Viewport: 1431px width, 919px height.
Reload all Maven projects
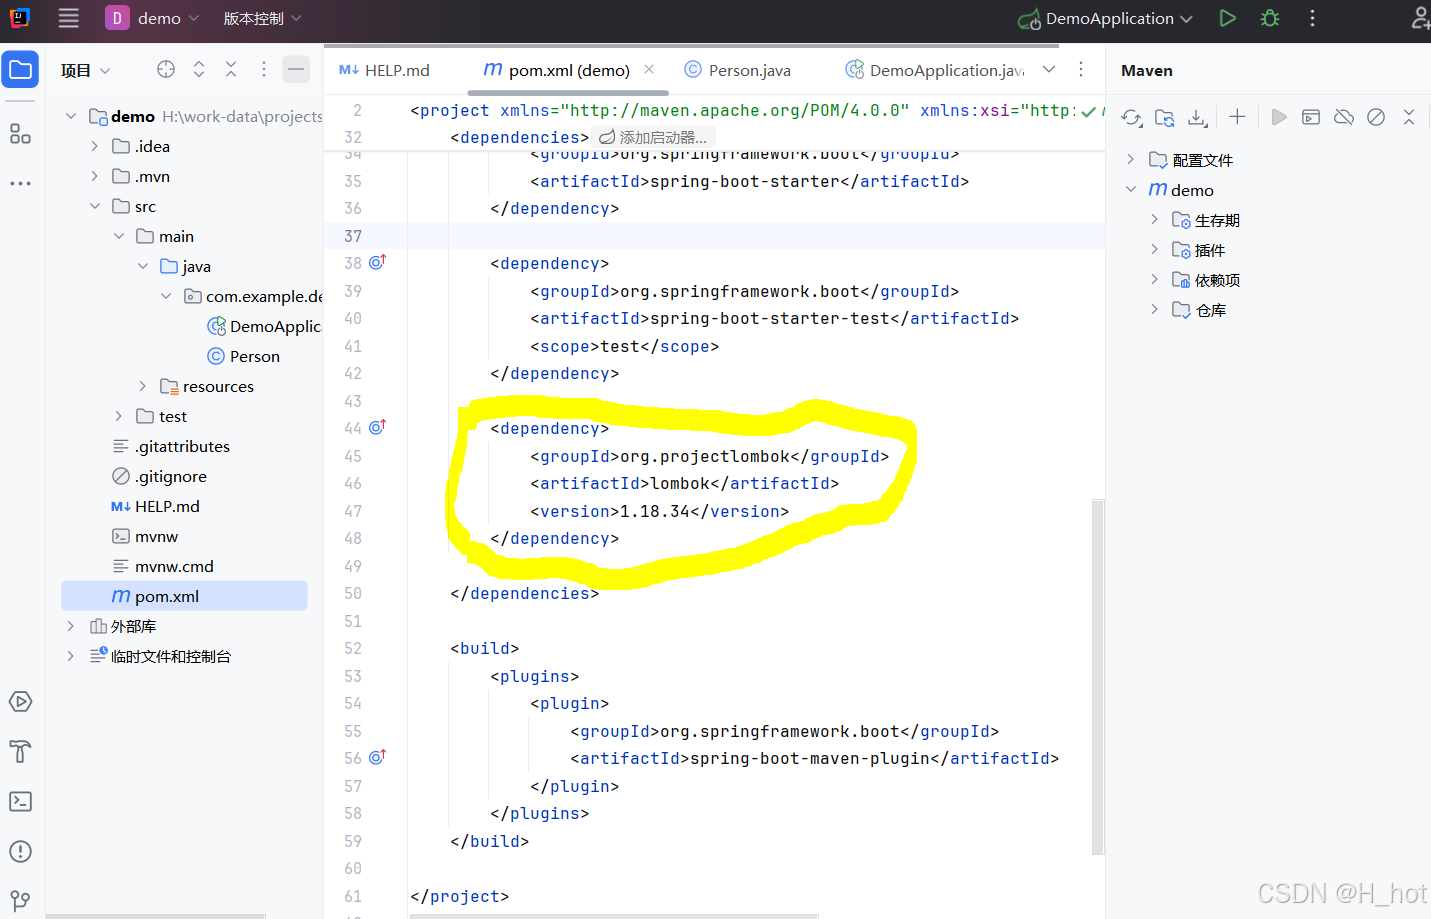[x=1131, y=118]
